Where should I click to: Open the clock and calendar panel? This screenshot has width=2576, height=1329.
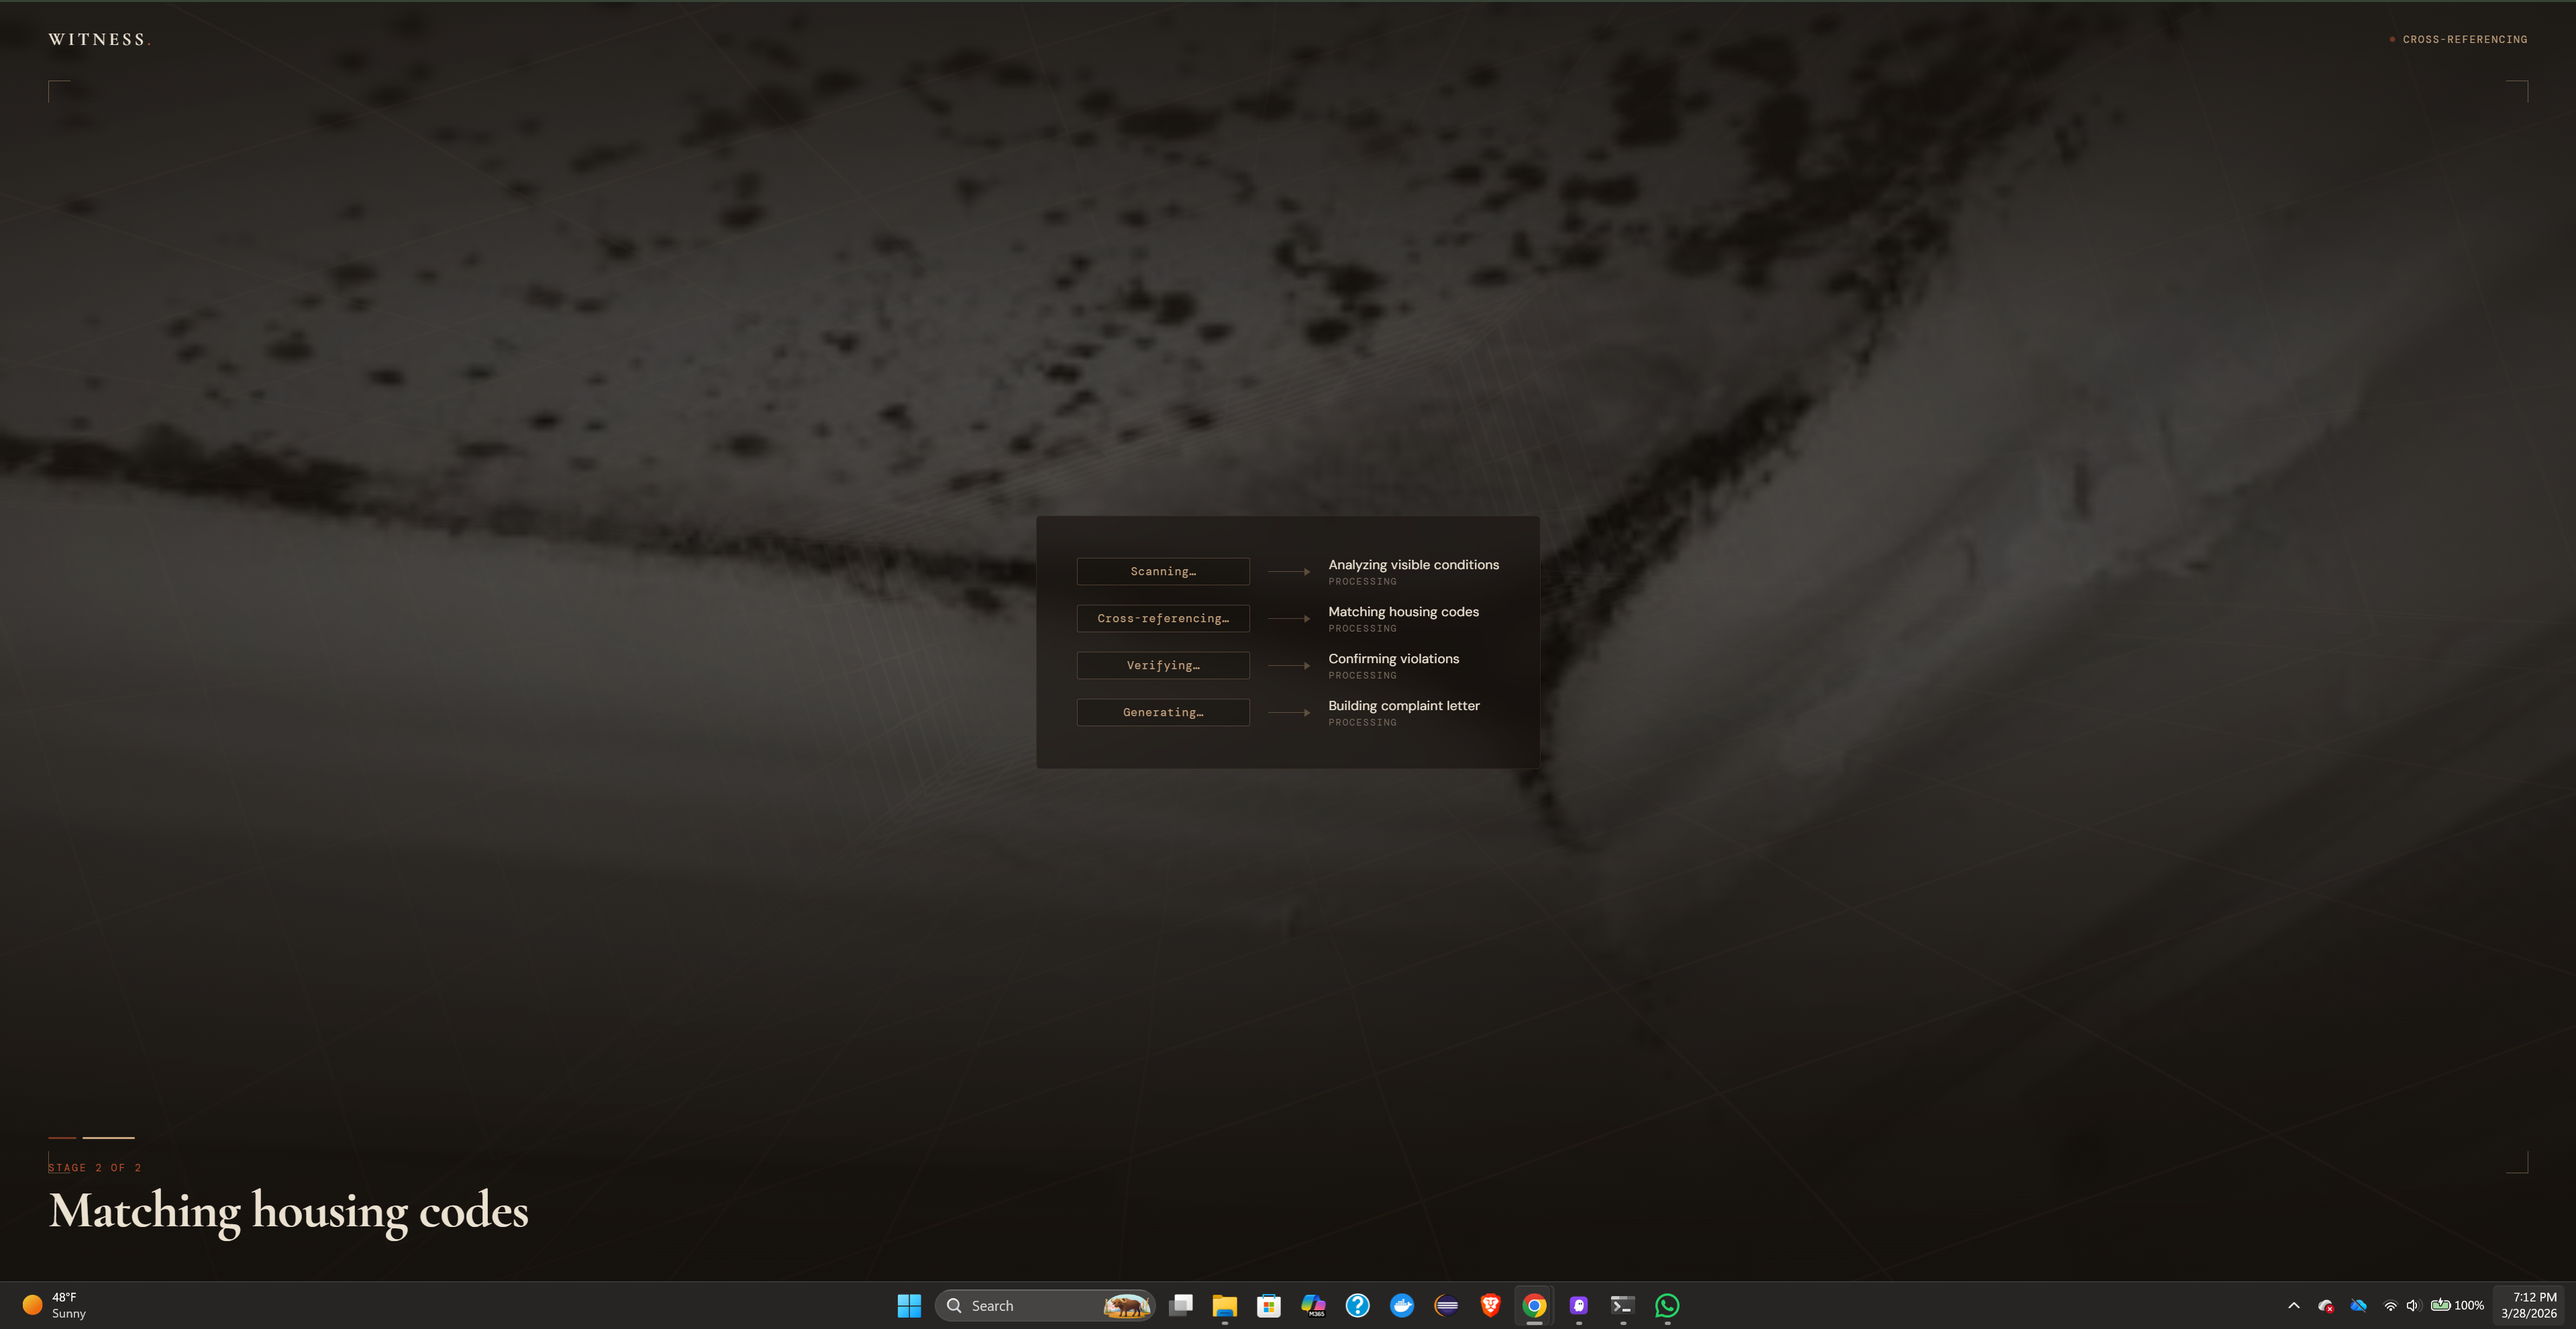click(2528, 1305)
